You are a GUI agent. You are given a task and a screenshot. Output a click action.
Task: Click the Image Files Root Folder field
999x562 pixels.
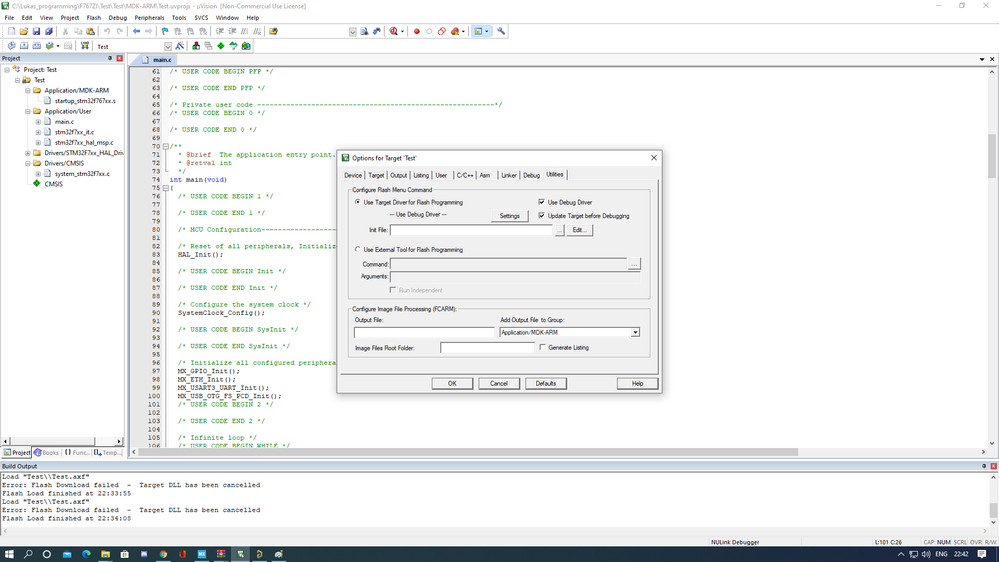pos(487,348)
